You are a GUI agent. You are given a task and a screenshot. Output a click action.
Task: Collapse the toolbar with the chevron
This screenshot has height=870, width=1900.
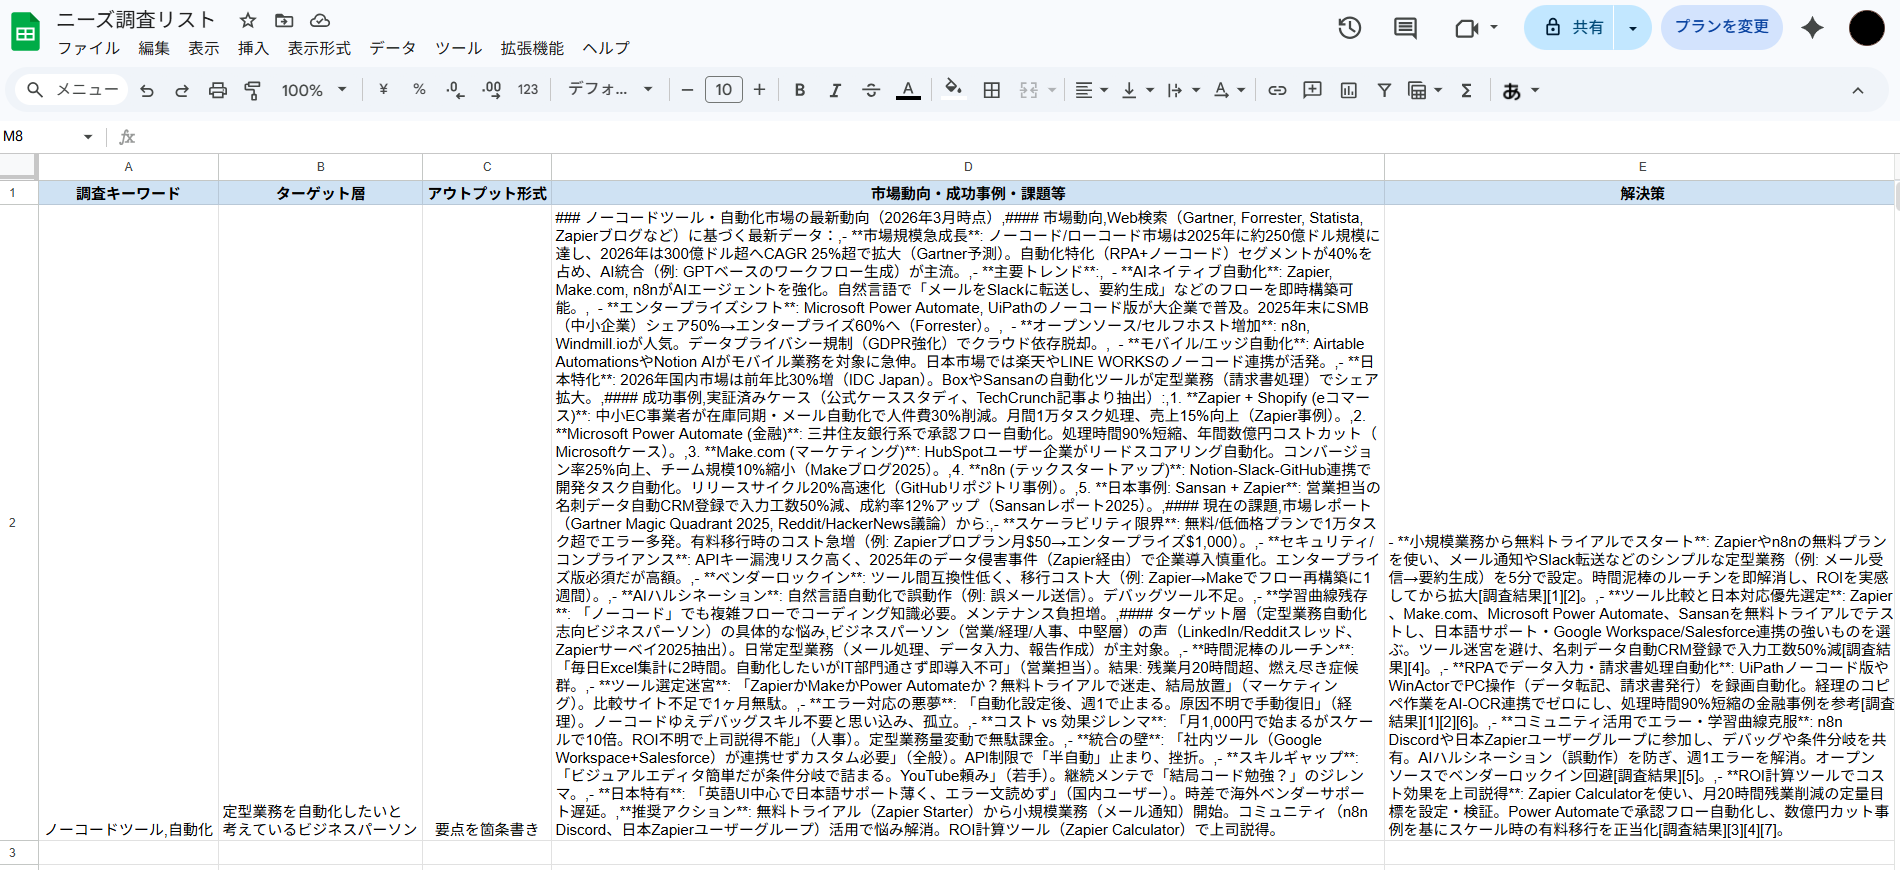(1858, 90)
